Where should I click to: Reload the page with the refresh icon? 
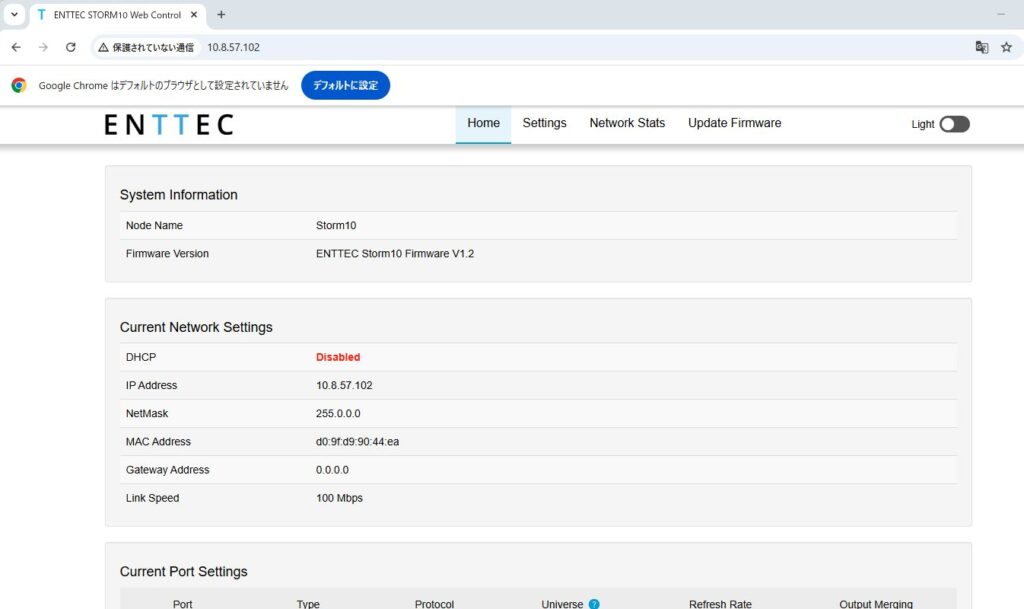coord(71,47)
